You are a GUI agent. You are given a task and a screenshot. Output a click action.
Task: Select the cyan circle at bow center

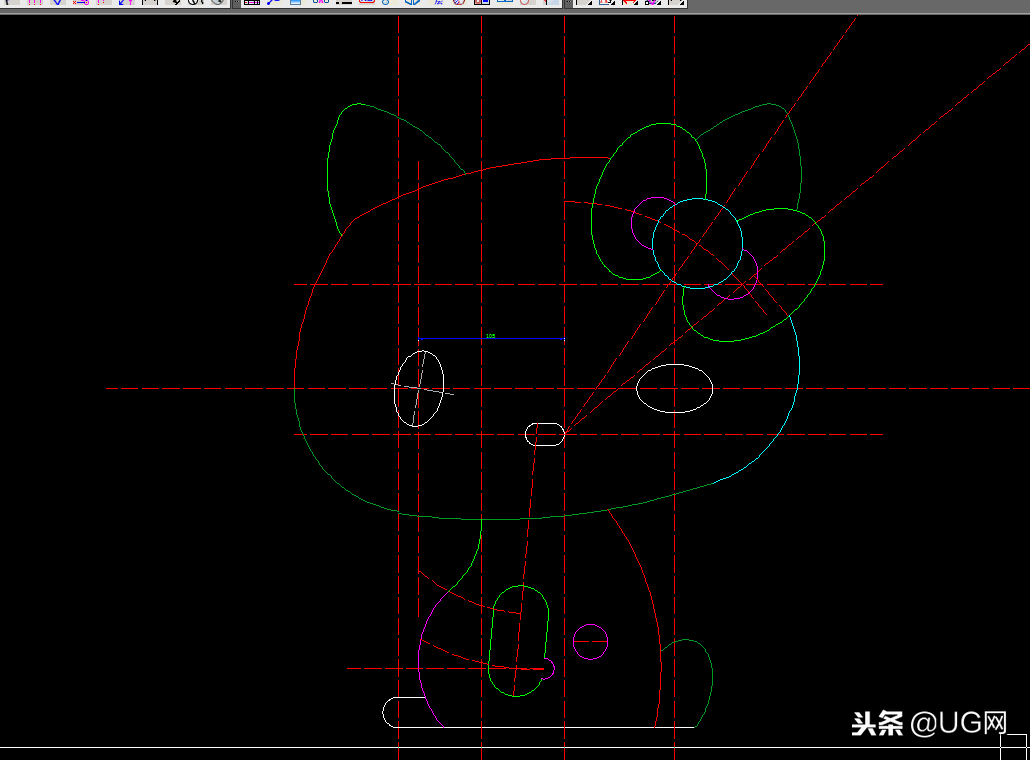(x=698, y=243)
